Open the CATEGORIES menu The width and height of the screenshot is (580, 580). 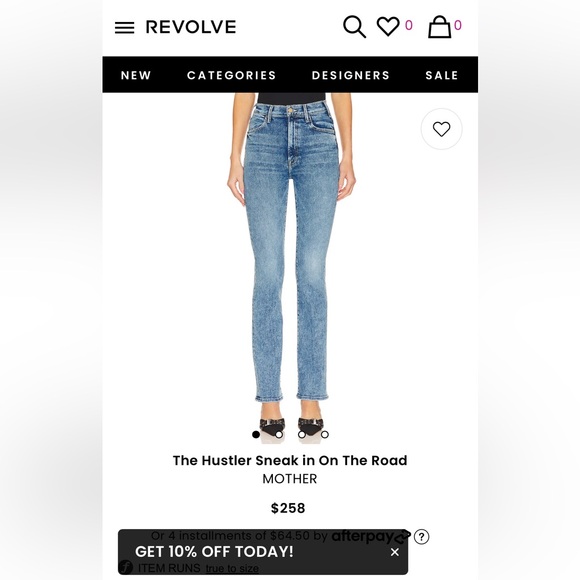(232, 75)
